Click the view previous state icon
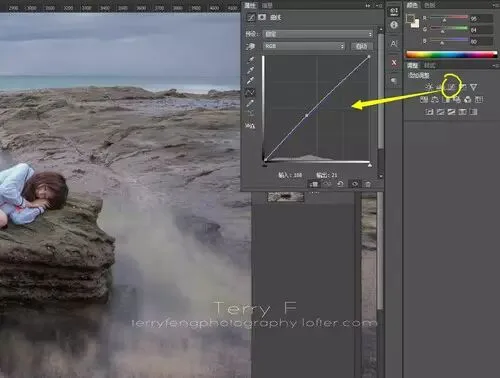This screenshot has height=378, width=500. click(327, 184)
